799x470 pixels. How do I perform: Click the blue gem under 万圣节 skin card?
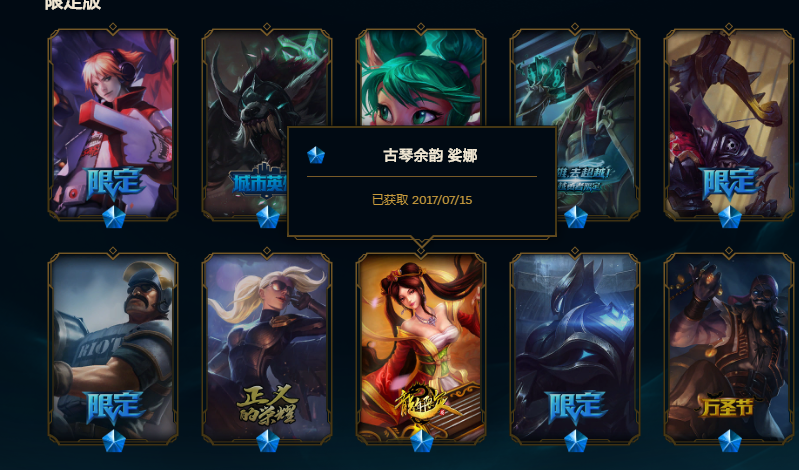coord(730,441)
